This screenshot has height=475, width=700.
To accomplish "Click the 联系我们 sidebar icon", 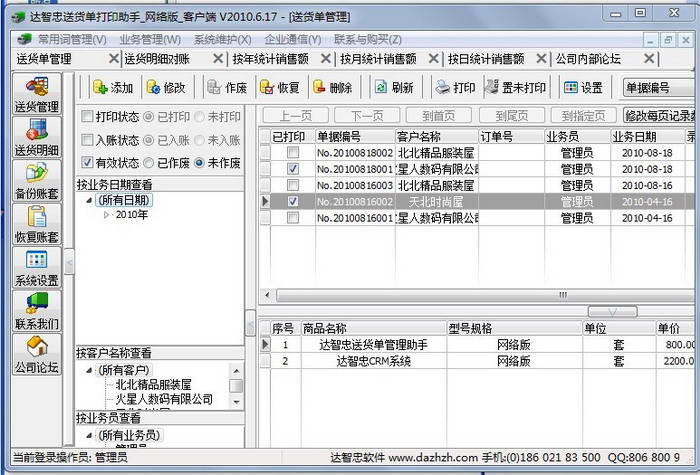I will (x=37, y=311).
